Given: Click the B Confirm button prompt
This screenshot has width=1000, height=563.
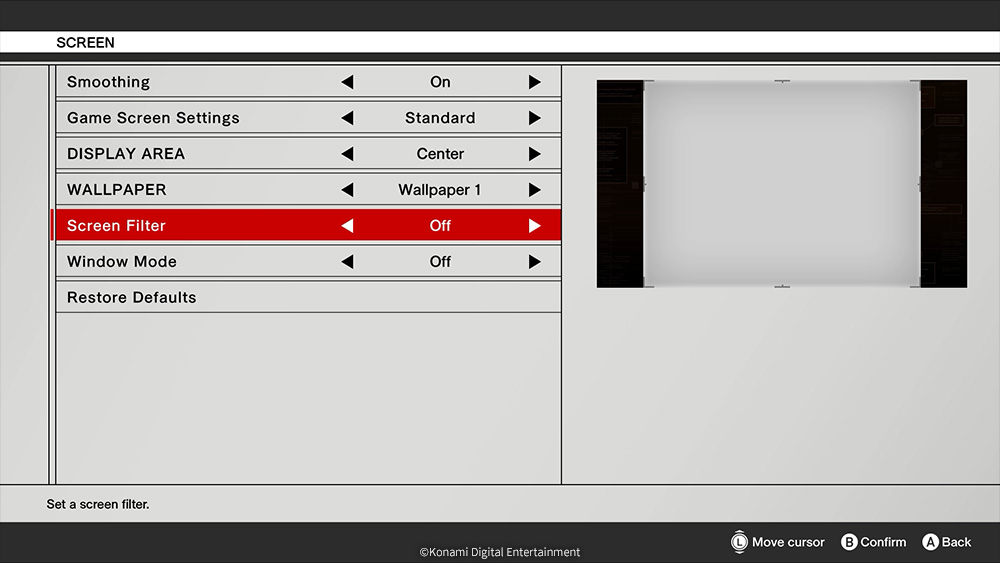Looking at the screenshot, I should click(873, 542).
